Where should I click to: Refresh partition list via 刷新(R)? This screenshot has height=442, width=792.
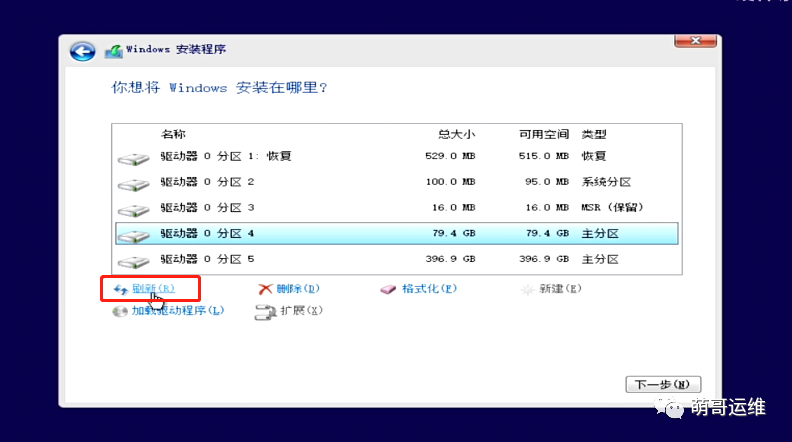pos(153,288)
